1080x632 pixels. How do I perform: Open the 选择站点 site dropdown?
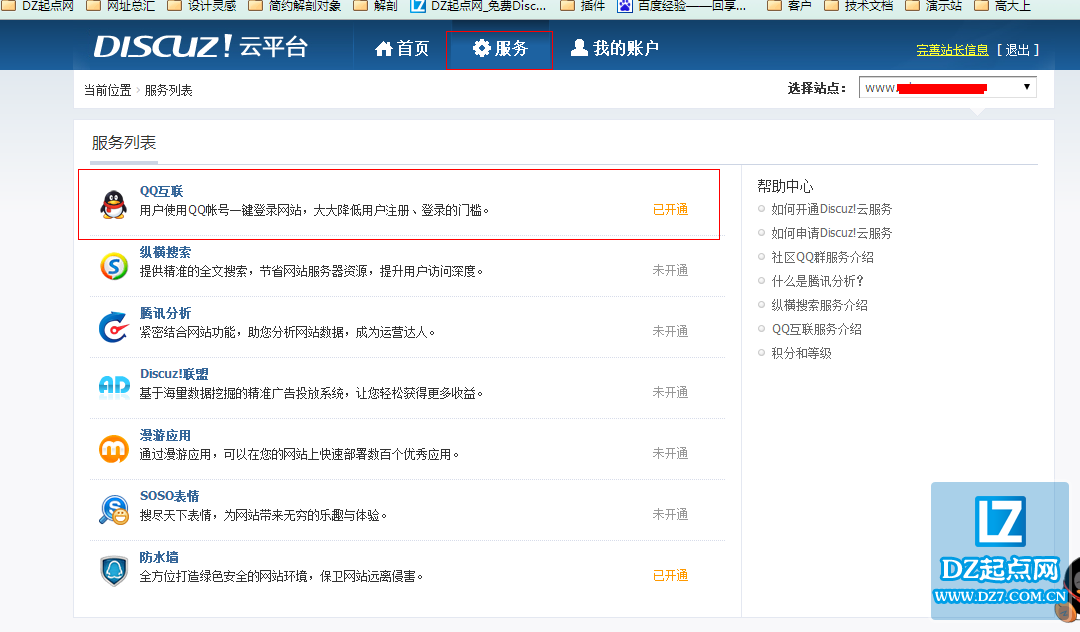tap(947, 87)
